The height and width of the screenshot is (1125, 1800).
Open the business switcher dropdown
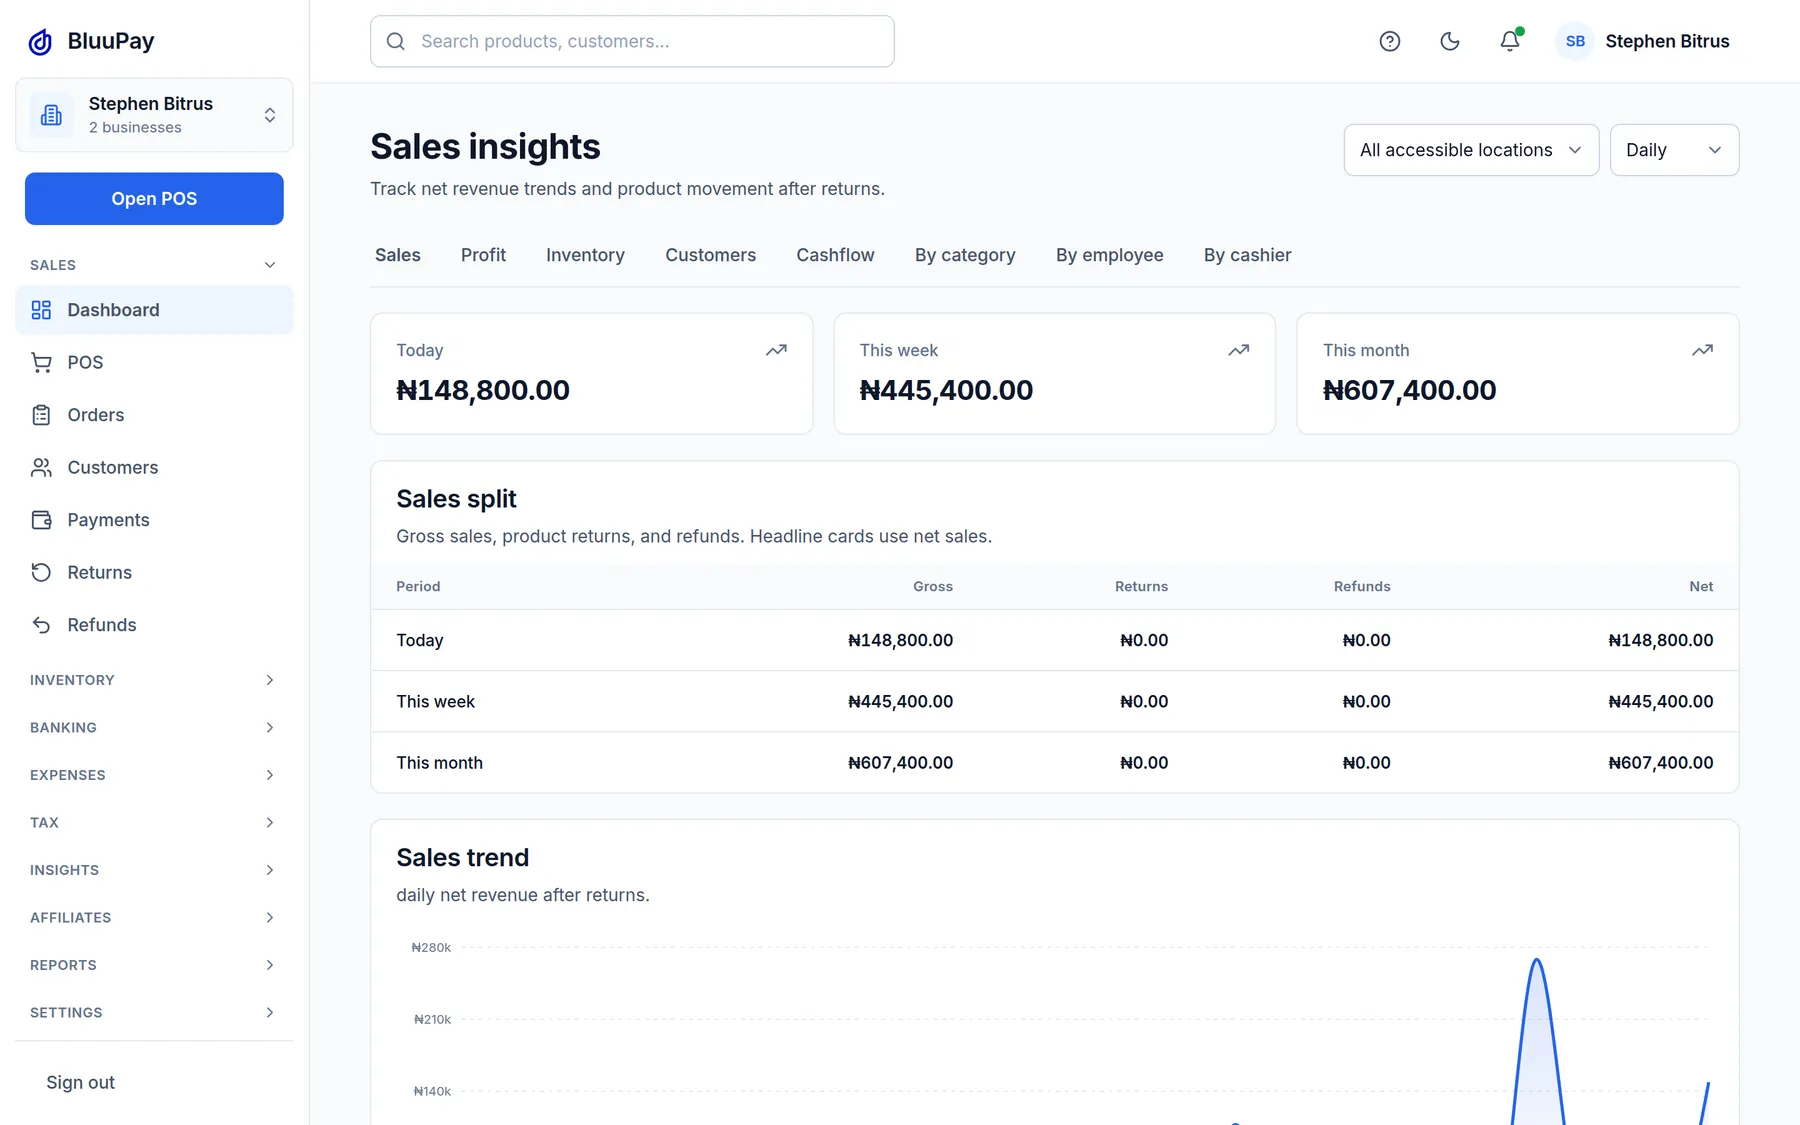click(154, 115)
